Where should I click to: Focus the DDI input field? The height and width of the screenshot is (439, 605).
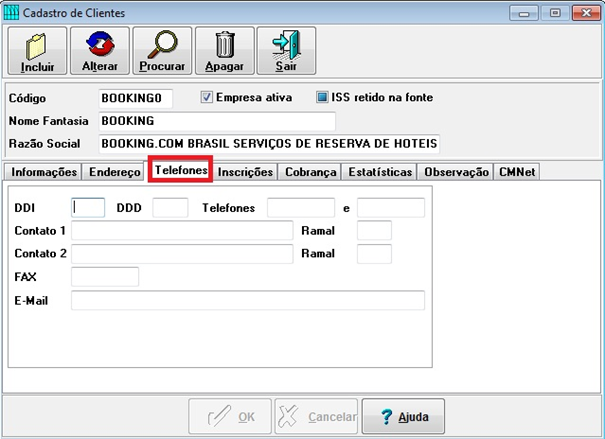tap(88, 208)
